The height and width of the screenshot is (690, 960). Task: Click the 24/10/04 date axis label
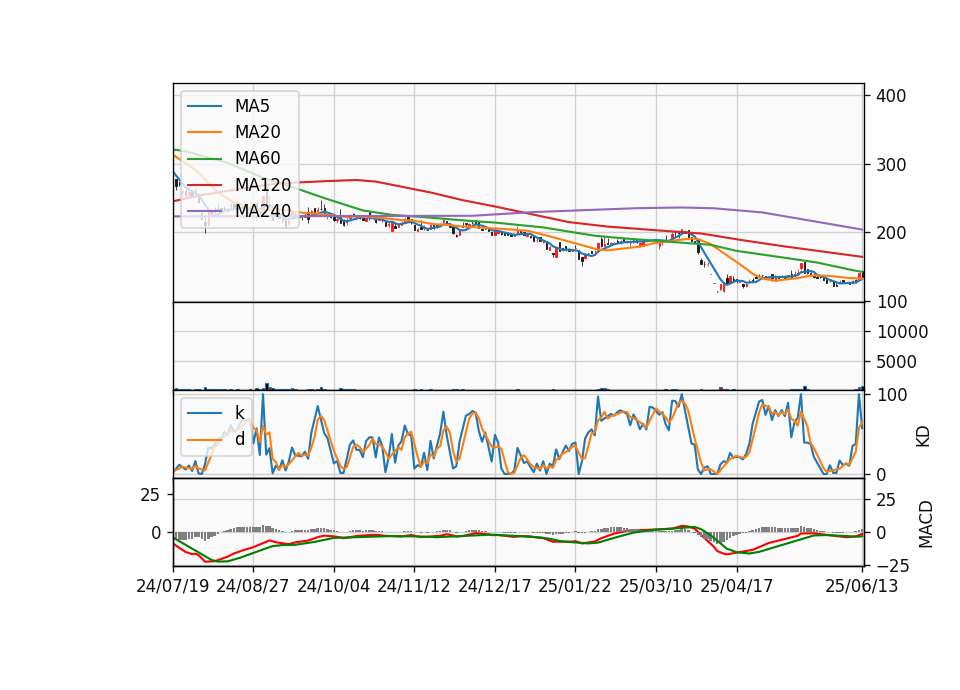[x=334, y=586]
